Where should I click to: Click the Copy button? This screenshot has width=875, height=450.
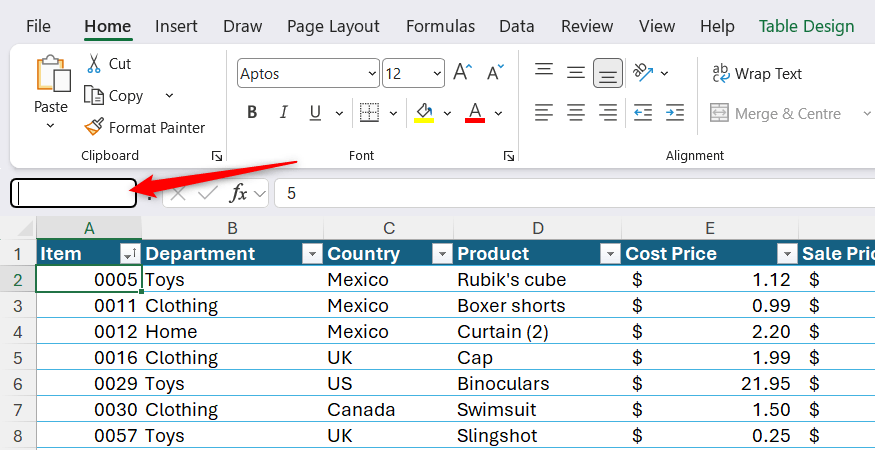pyautogui.click(x=114, y=95)
